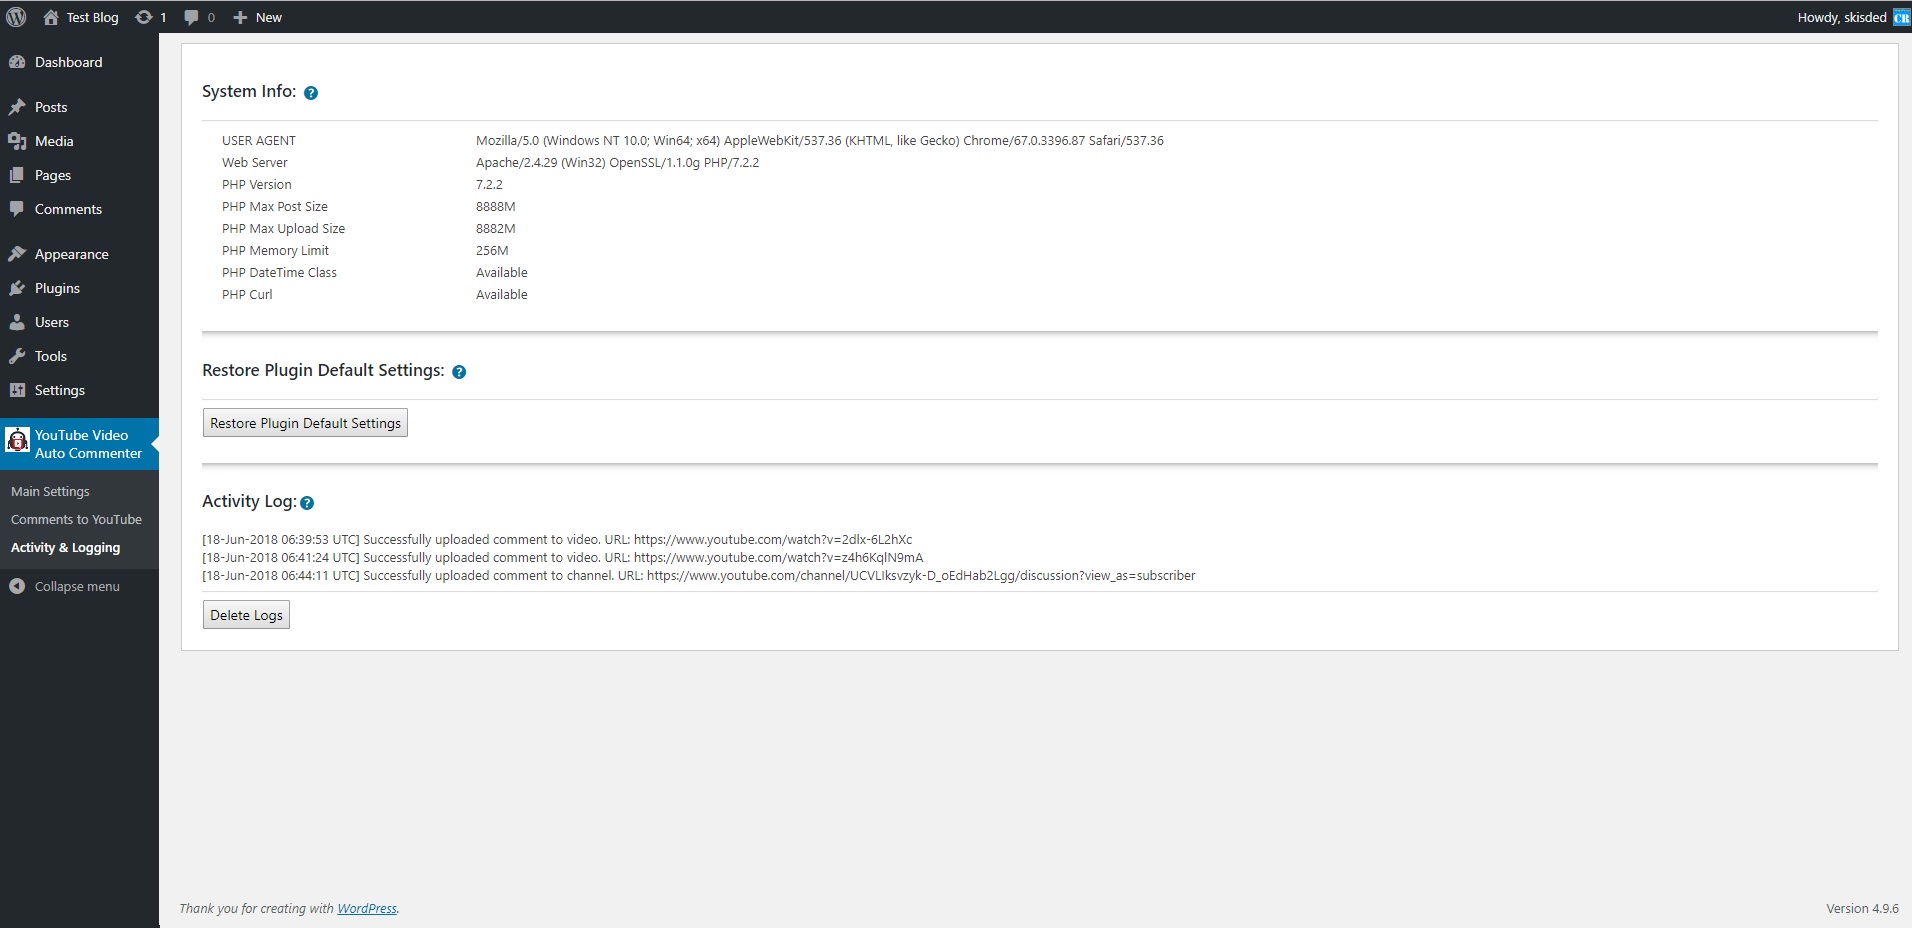The height and width of the screenshot is (928, 1912).
Task: Open help for System Info section
Action: coord(310,92)
